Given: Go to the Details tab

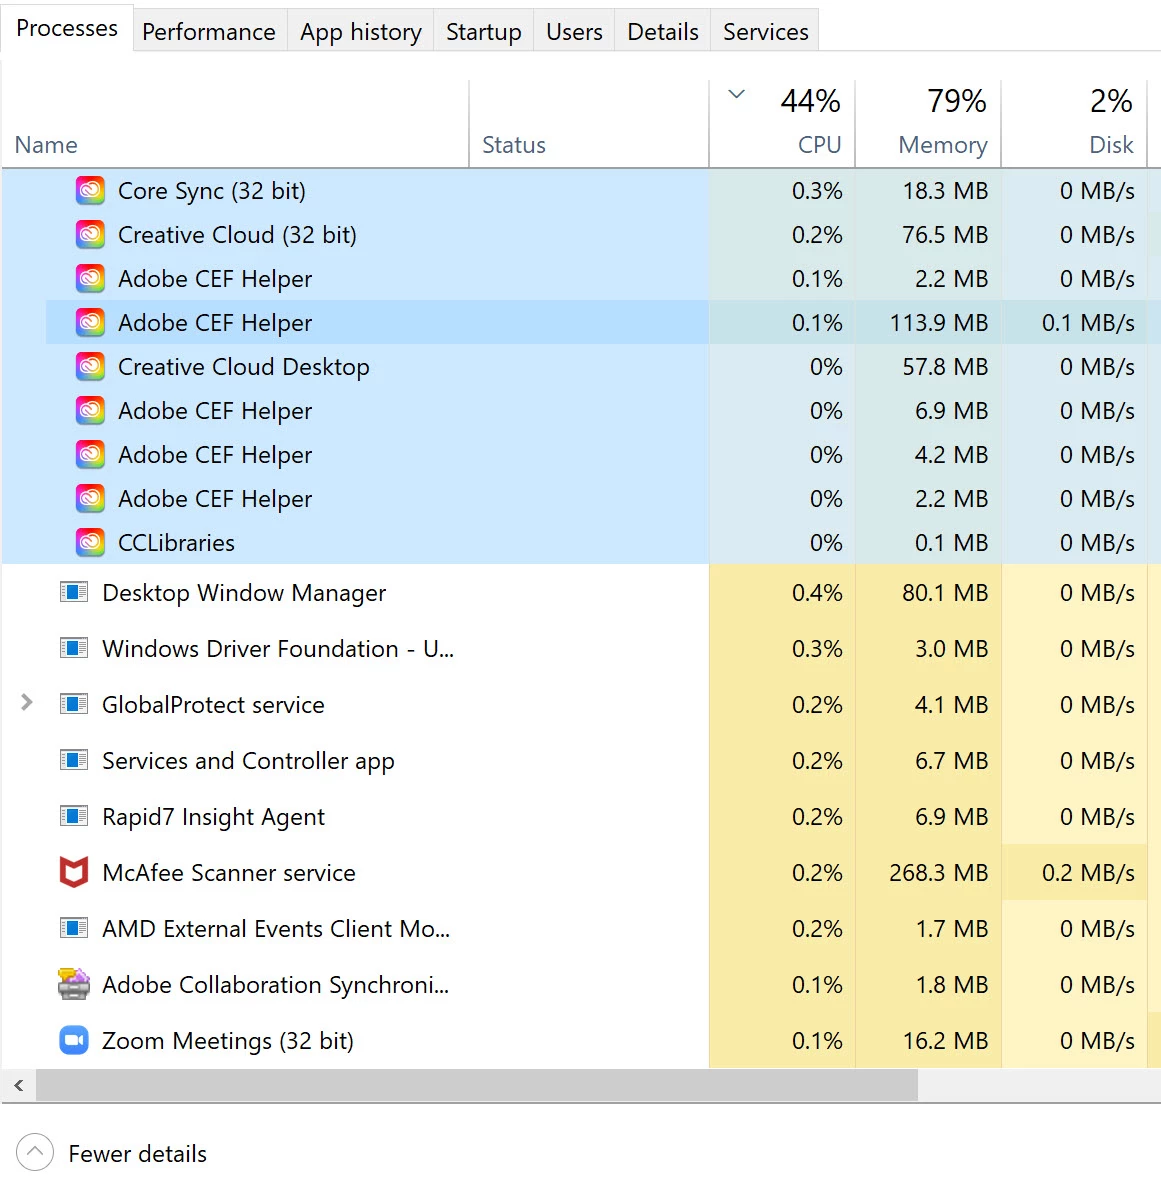Looking at the screenshot, I should coord(663,32).
